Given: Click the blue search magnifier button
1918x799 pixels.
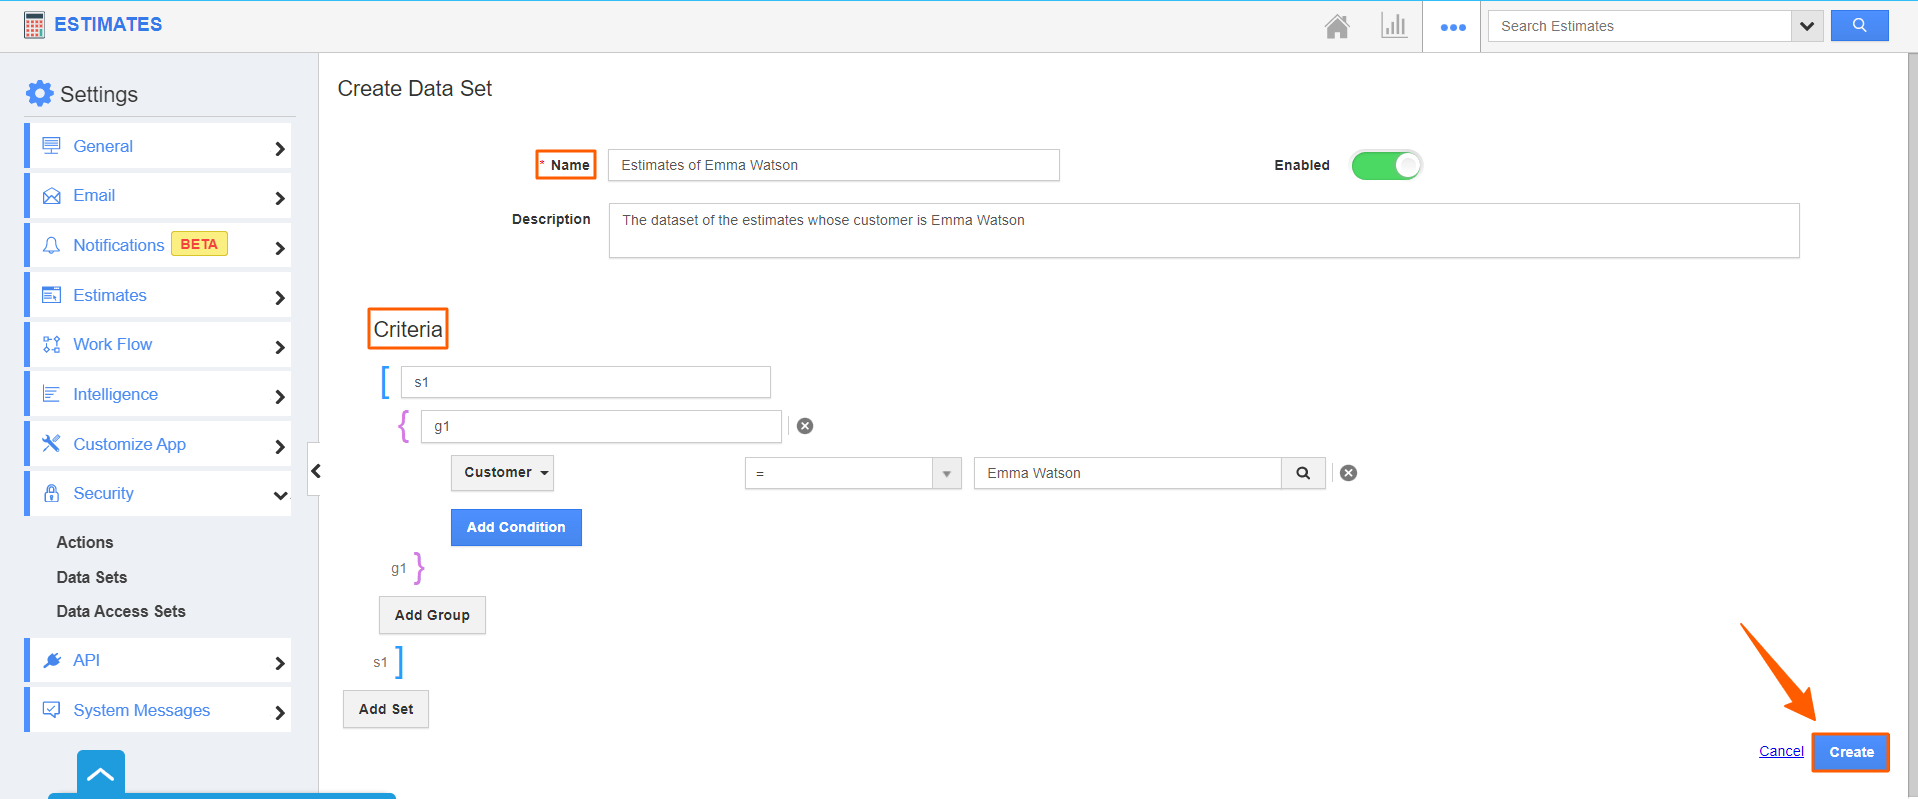Looking at the screenshot, I should (1859, 26).
